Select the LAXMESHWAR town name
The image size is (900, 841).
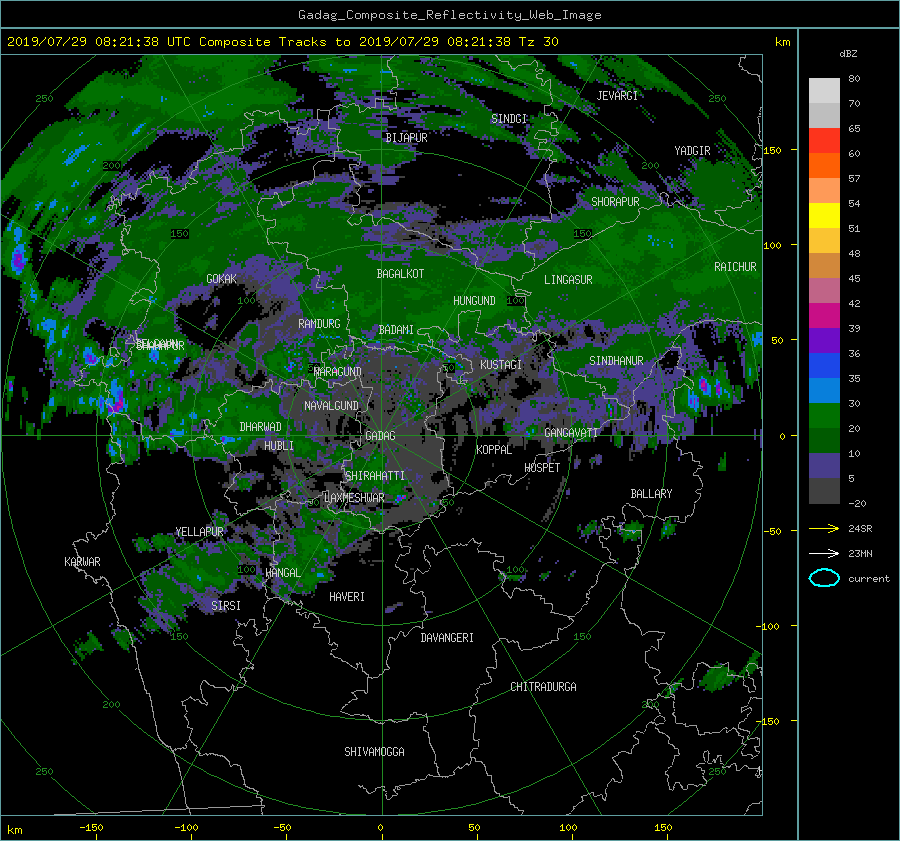[354, 498]
